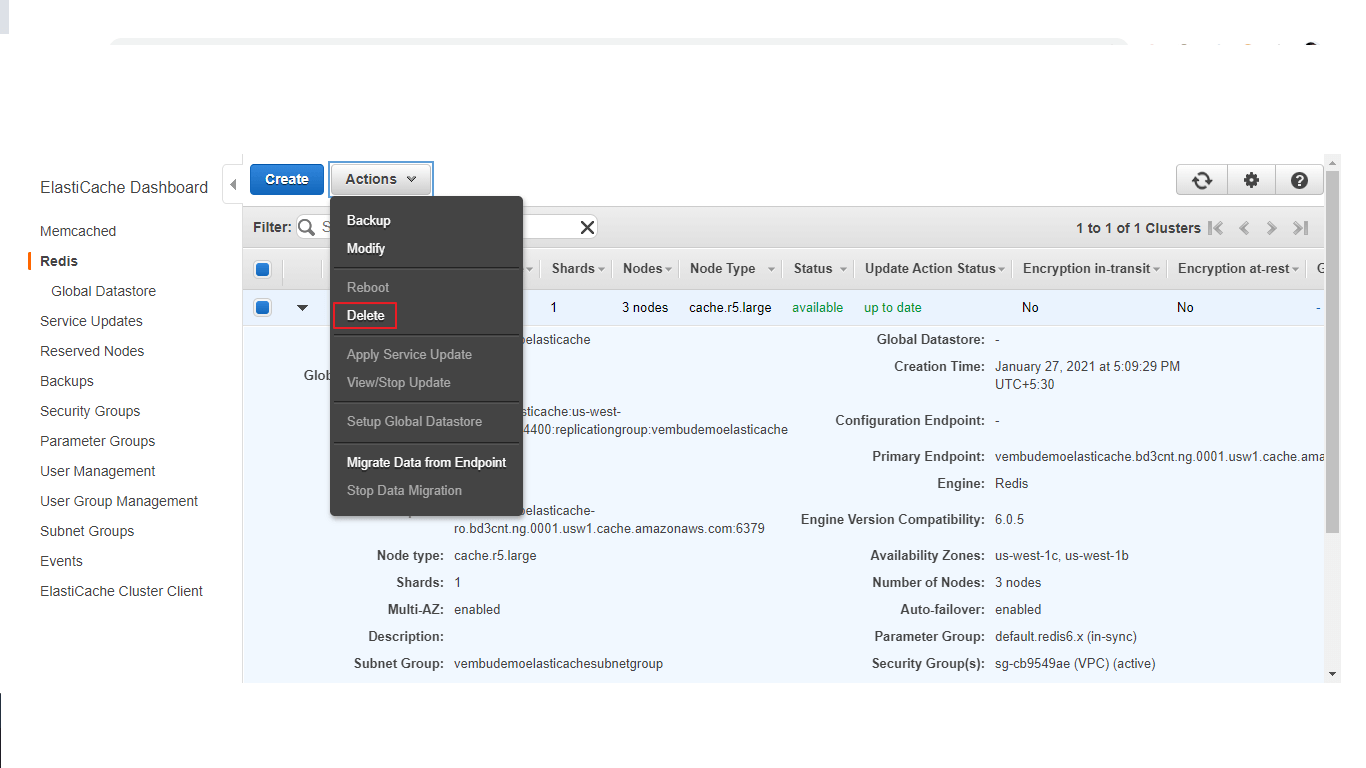
Task: Open Subnet Groups in the sidebar
Action: pos(87,531)
